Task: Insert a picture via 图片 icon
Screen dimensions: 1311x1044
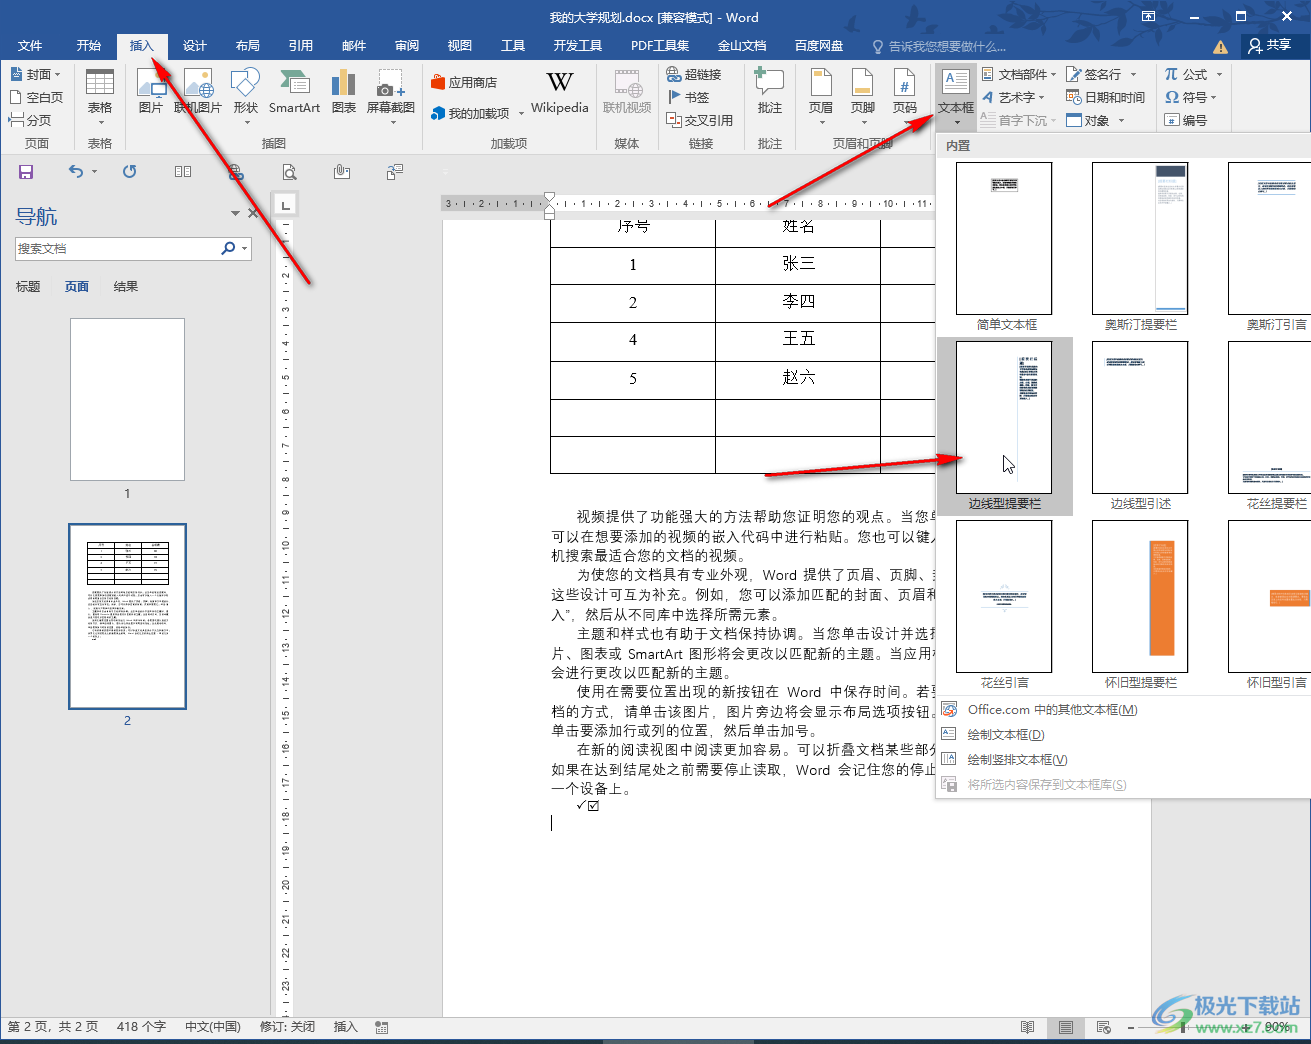Action: [150, 92]
